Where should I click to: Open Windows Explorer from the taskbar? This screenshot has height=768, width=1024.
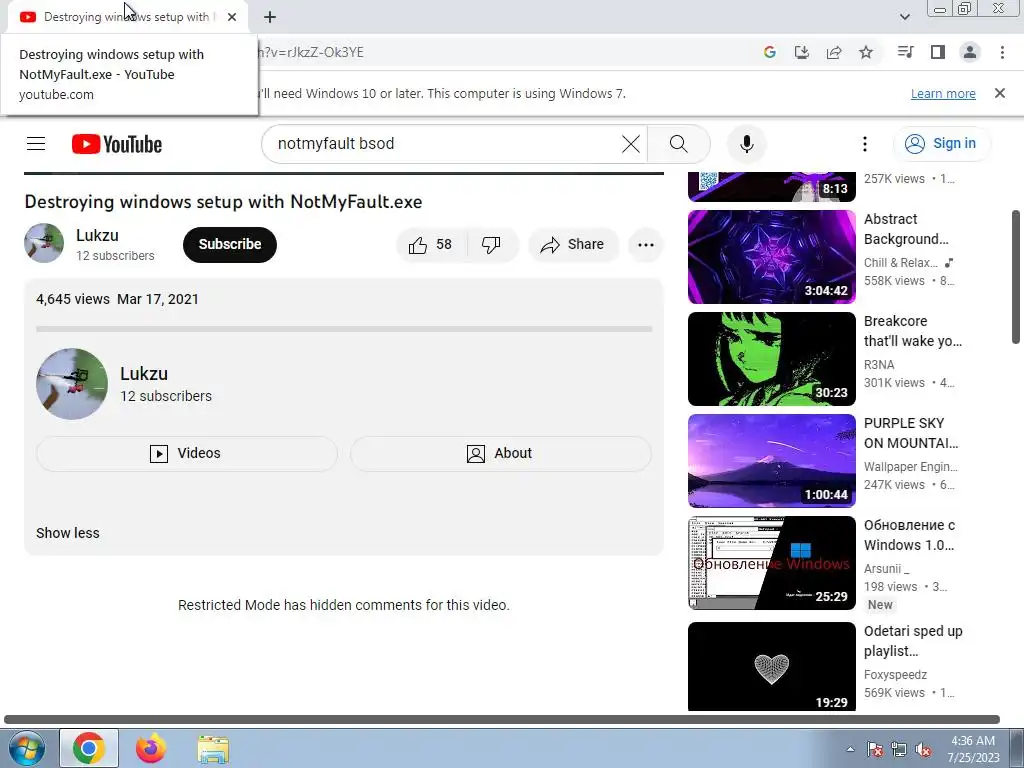click(213, 748)
